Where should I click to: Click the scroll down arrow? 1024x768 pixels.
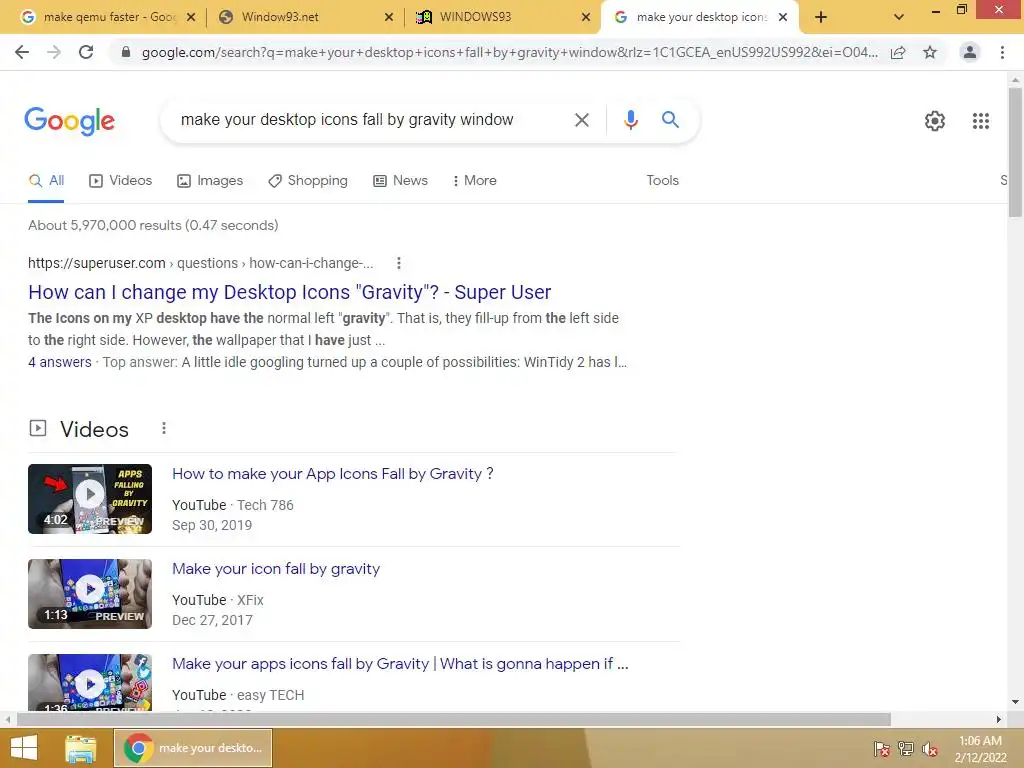[x=1015, y=703]
